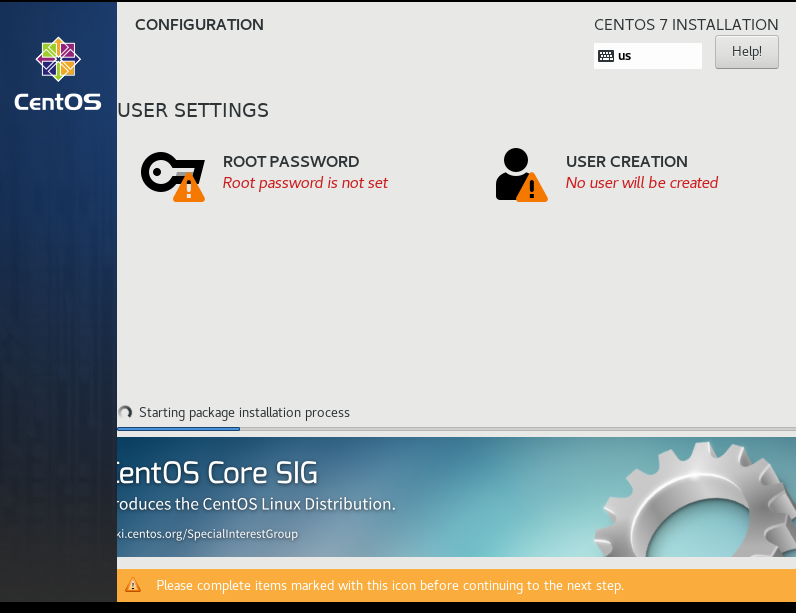Viewport: 796px width, 613px height.
Task: Click 'No user will be created' text
Action: (642, 183)
